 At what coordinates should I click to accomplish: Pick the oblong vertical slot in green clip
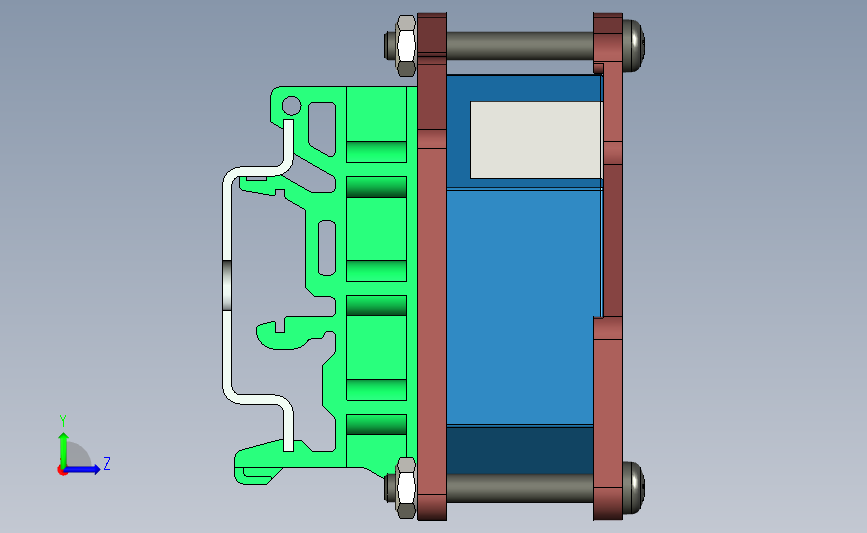[327, 248]
